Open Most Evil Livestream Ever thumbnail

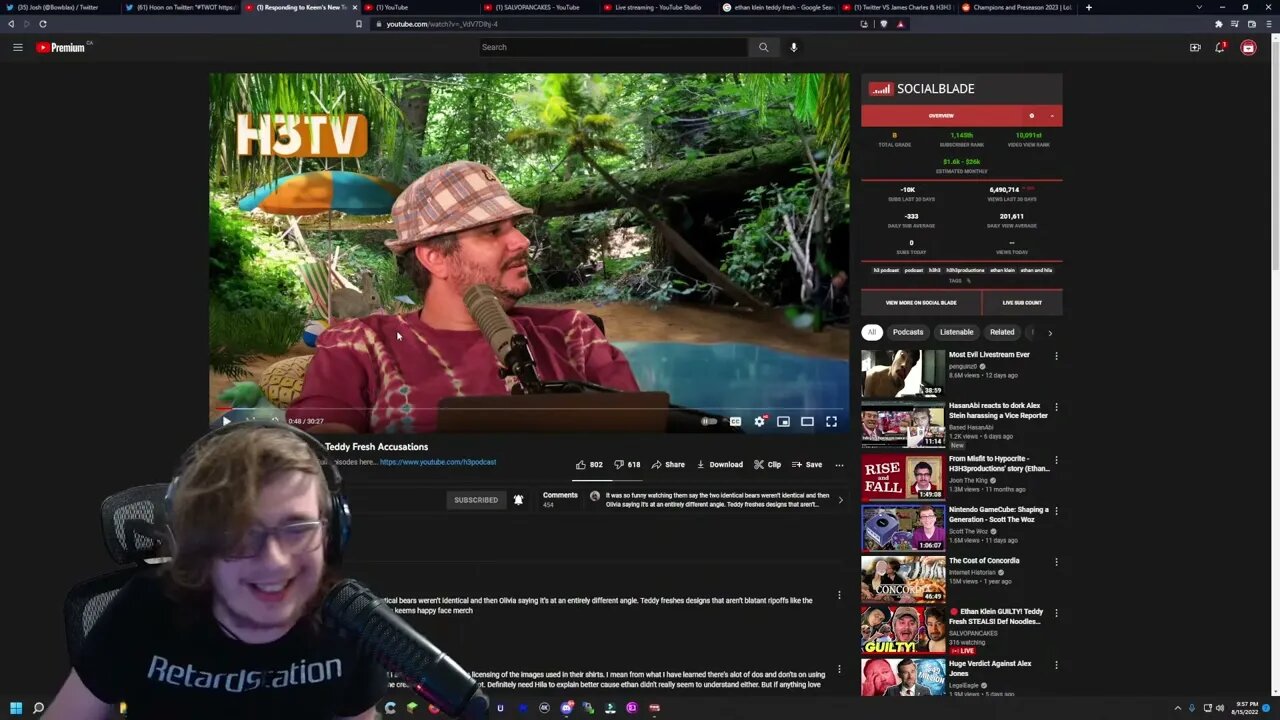pos(903,373)
